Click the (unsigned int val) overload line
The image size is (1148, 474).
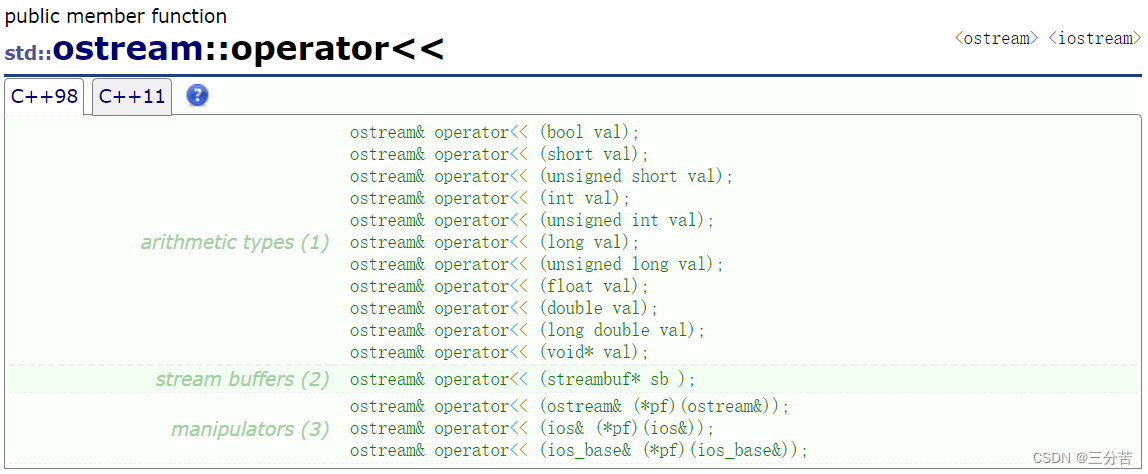tap(532, 221)
